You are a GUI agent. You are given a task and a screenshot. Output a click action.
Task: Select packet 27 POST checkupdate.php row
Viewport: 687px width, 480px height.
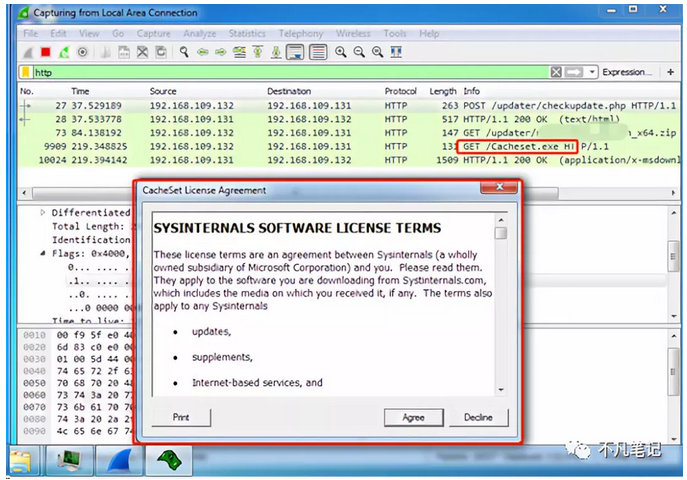pyautogui.click(x=349, y=106)
